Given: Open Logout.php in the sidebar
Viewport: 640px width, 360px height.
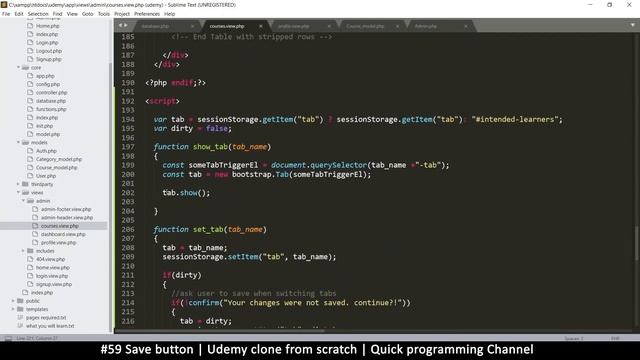Looking at the screenshot, I should click(49, 51).
